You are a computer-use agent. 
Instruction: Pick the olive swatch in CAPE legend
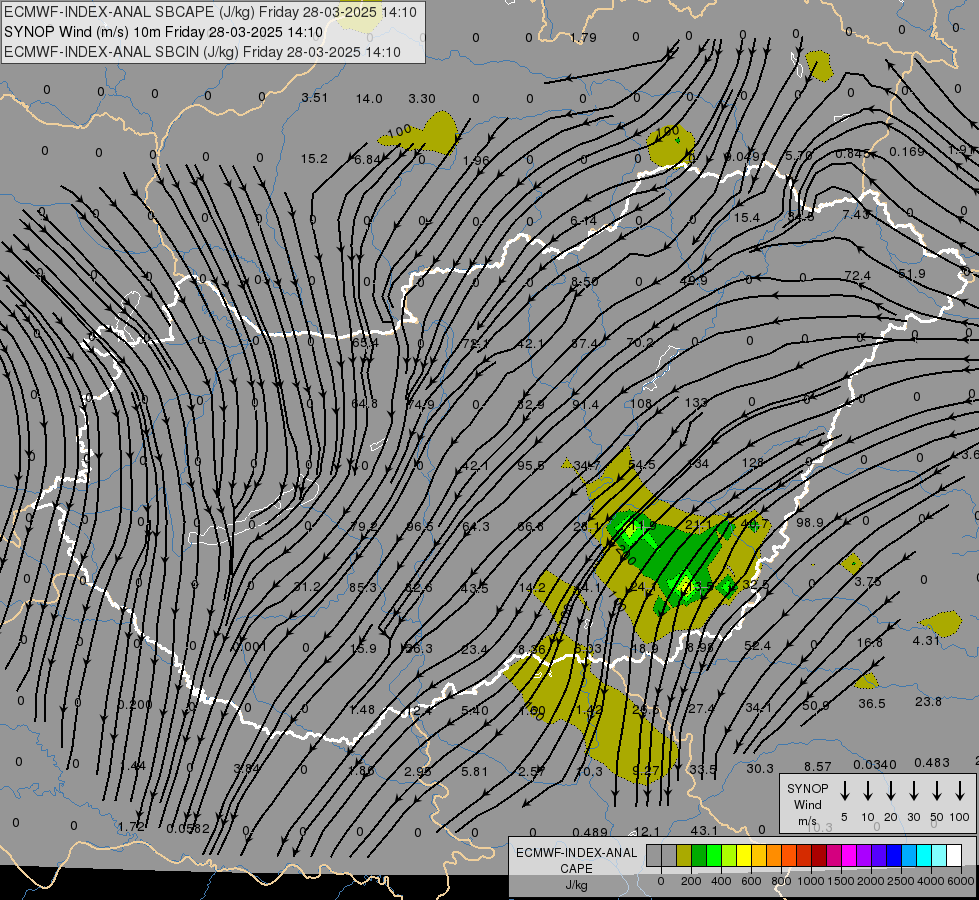(684, 855)
